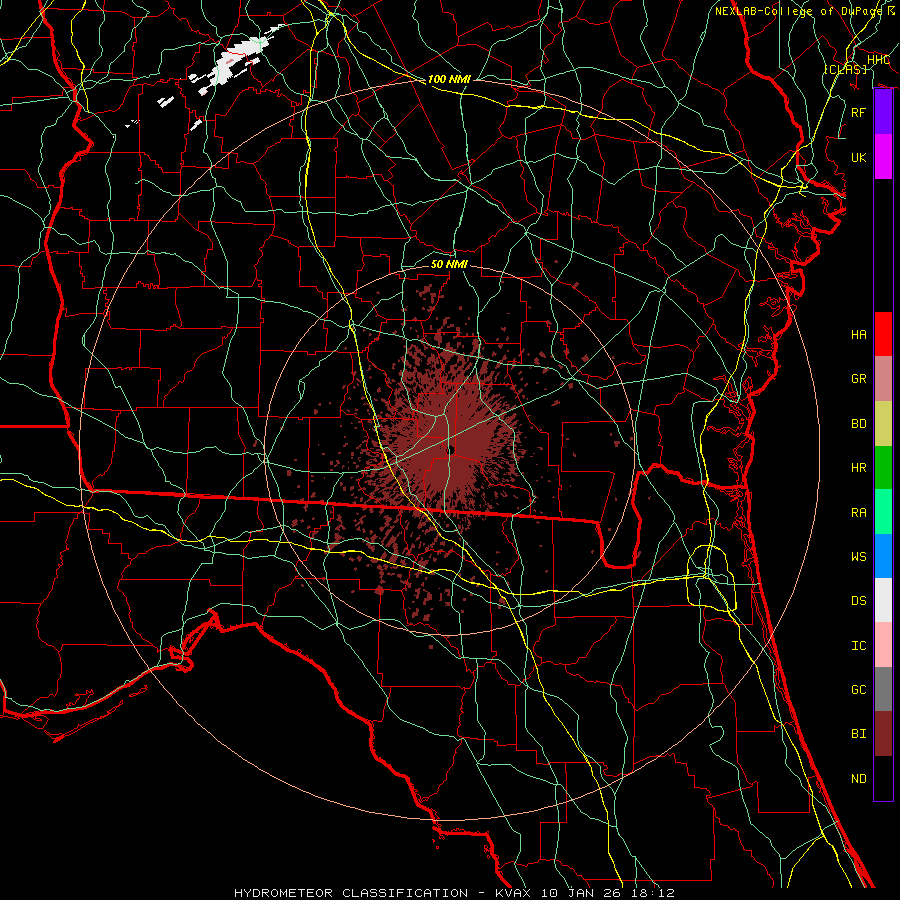This screenshot has height=900, width=900.
Task: Click the 'IC' legend label
Action: pyautogui.click(x=859, y=645)
